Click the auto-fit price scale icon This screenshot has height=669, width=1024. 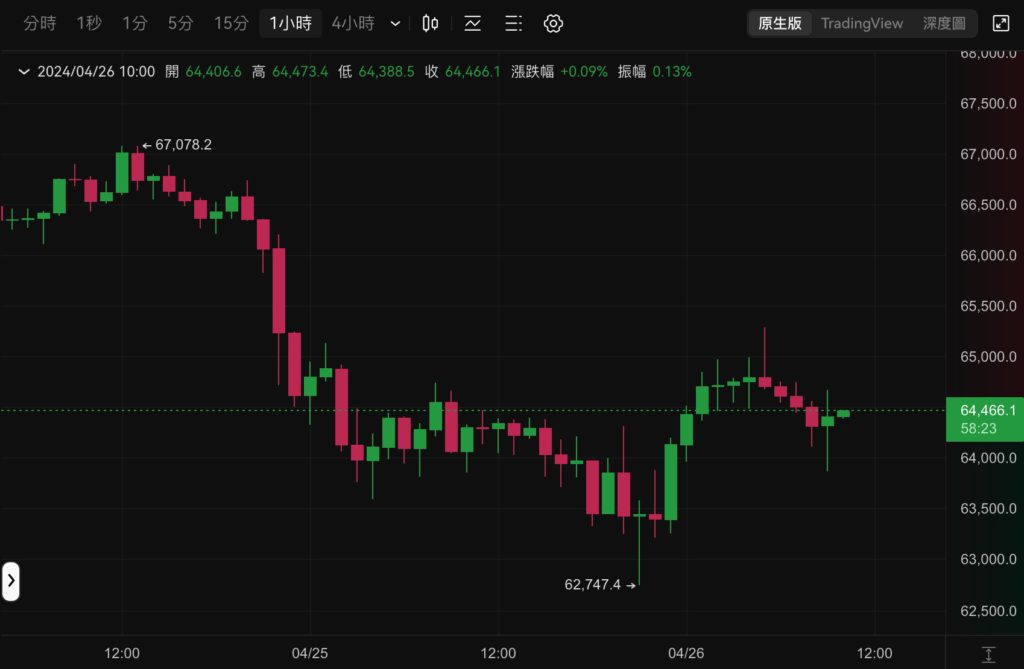(988, 654)
